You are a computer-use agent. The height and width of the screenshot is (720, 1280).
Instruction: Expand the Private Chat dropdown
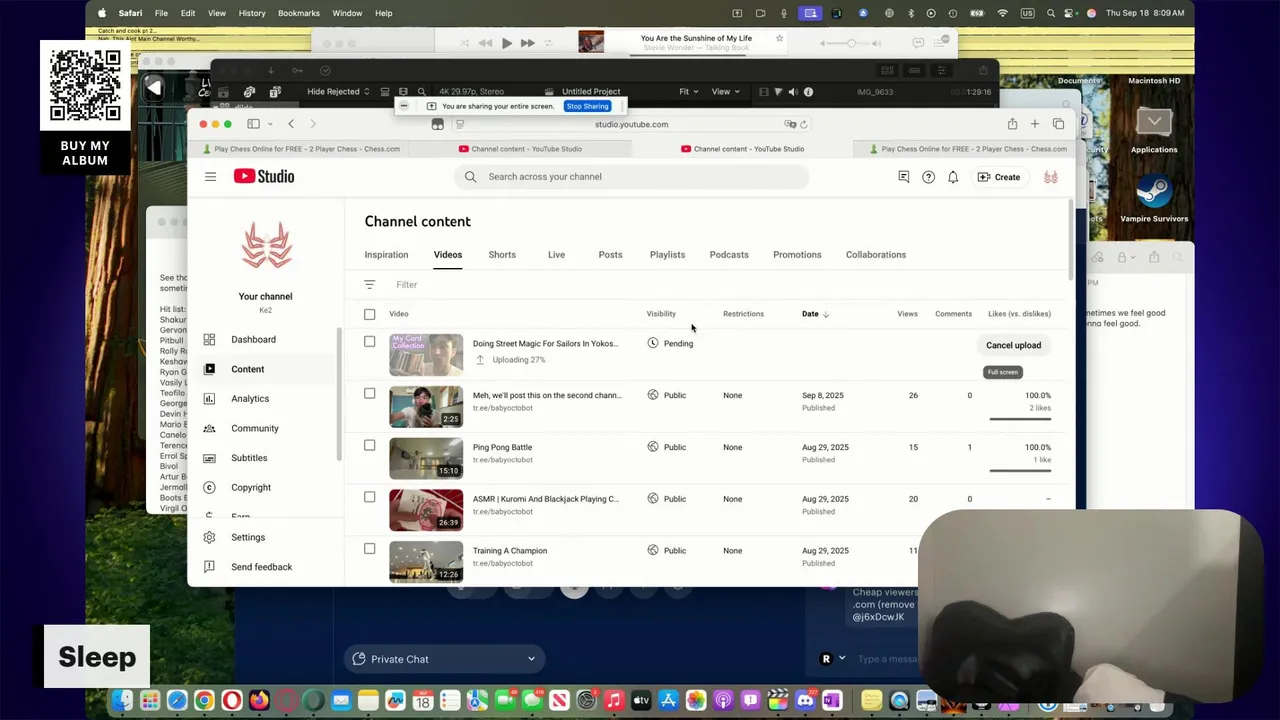click(x=444, y=659)
